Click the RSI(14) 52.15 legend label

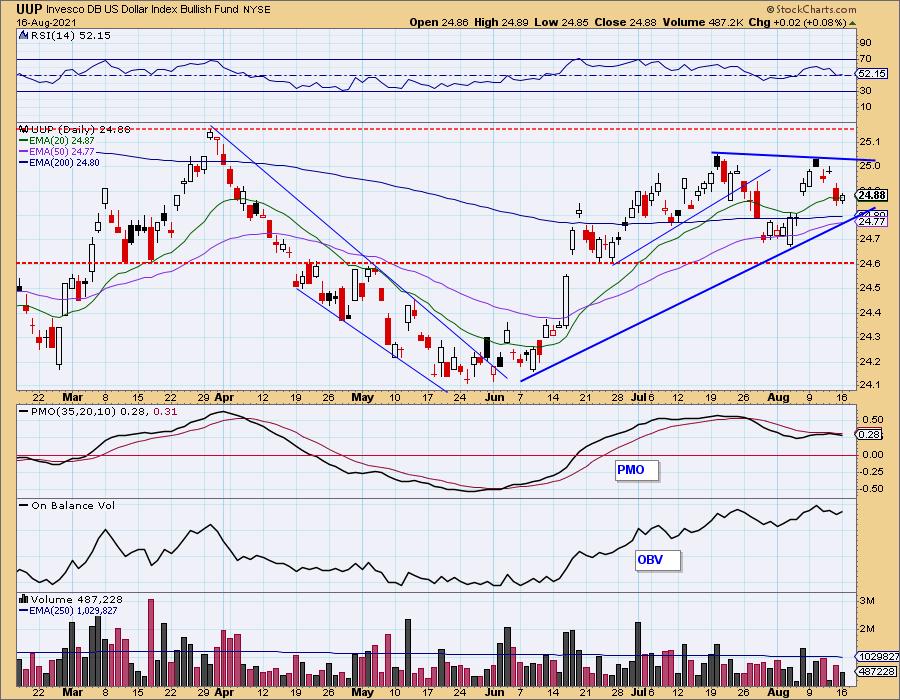(x=71, y=35)
